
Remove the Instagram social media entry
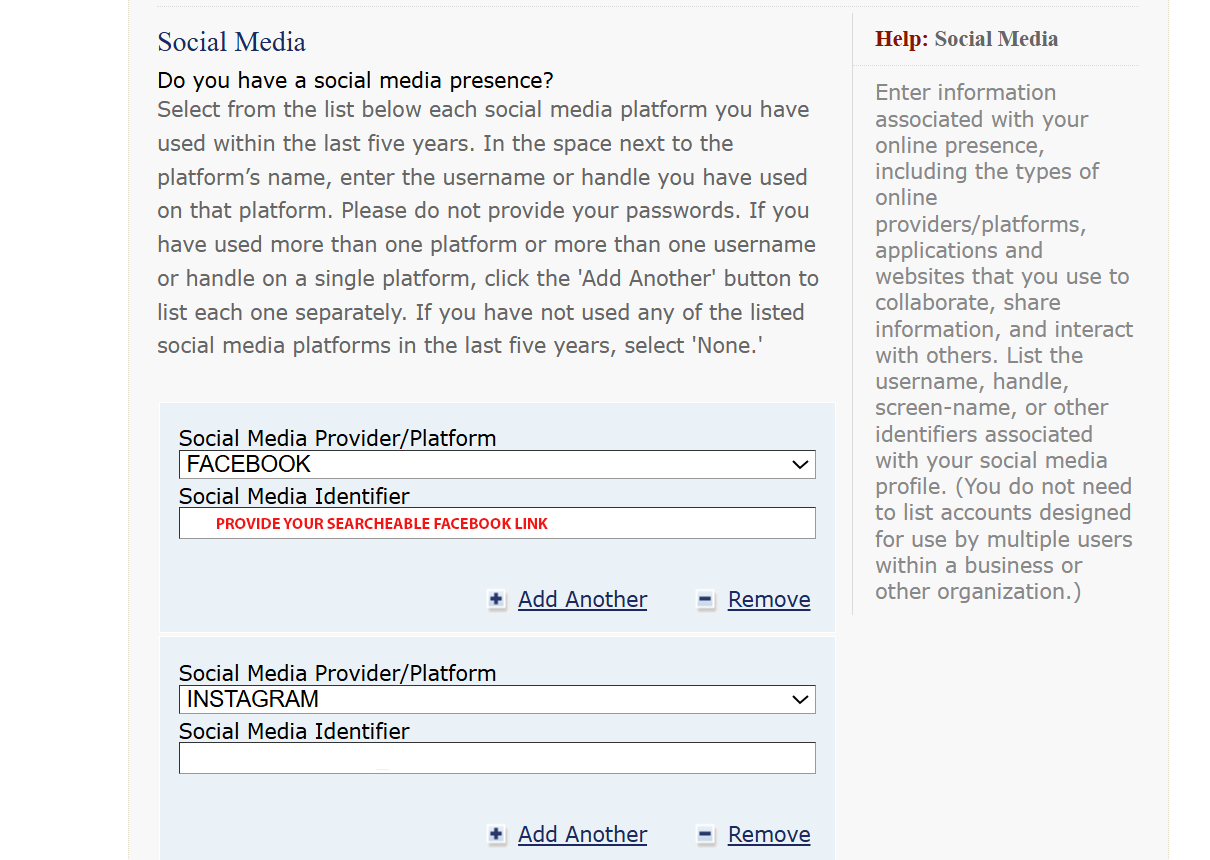(x=768, y=835)
